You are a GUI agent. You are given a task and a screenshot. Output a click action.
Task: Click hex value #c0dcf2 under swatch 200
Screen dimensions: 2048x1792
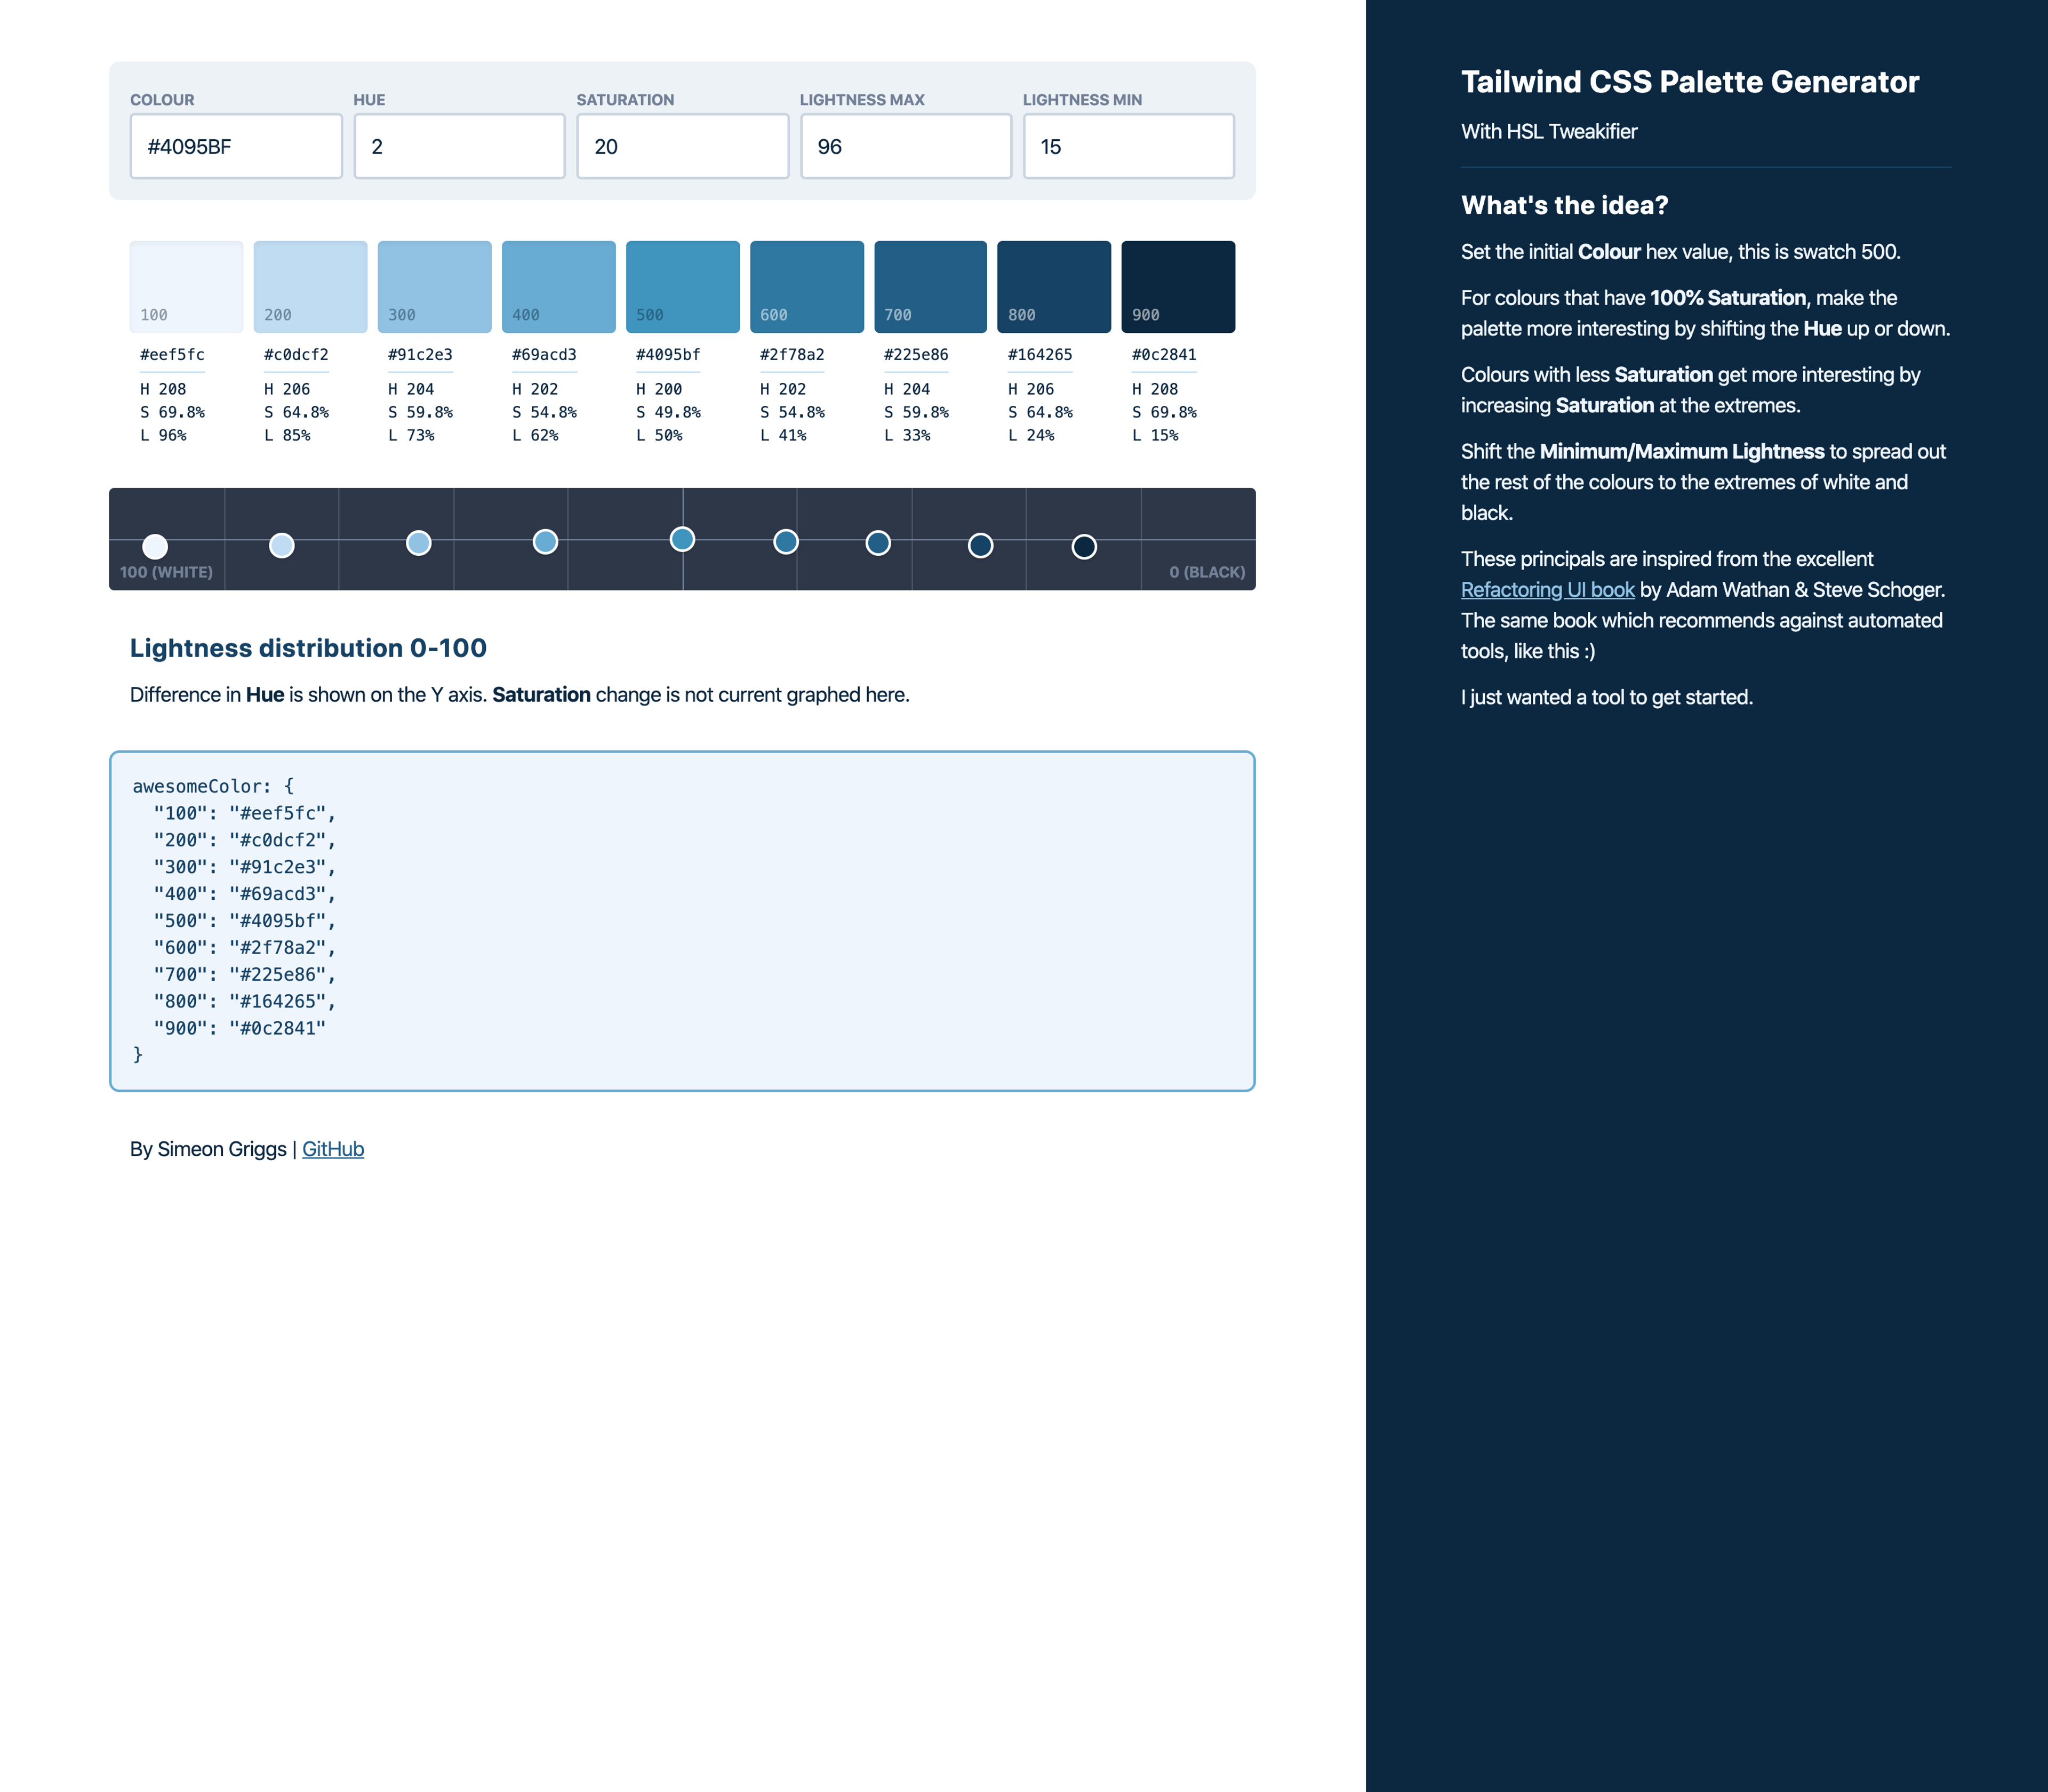296,355
